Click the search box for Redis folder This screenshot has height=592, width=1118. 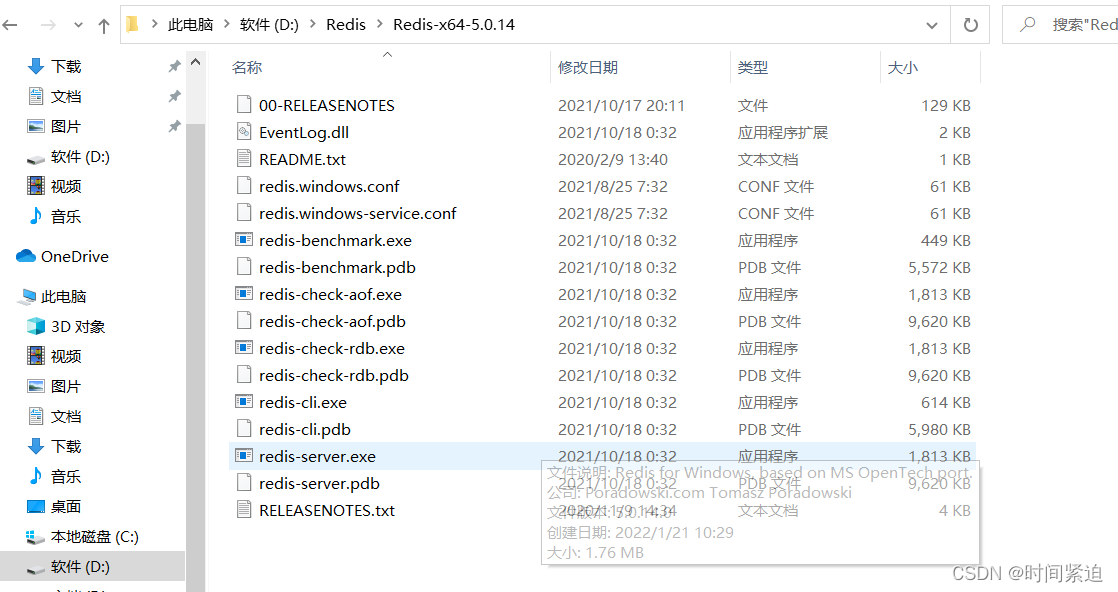click(x=1060, y=24)
